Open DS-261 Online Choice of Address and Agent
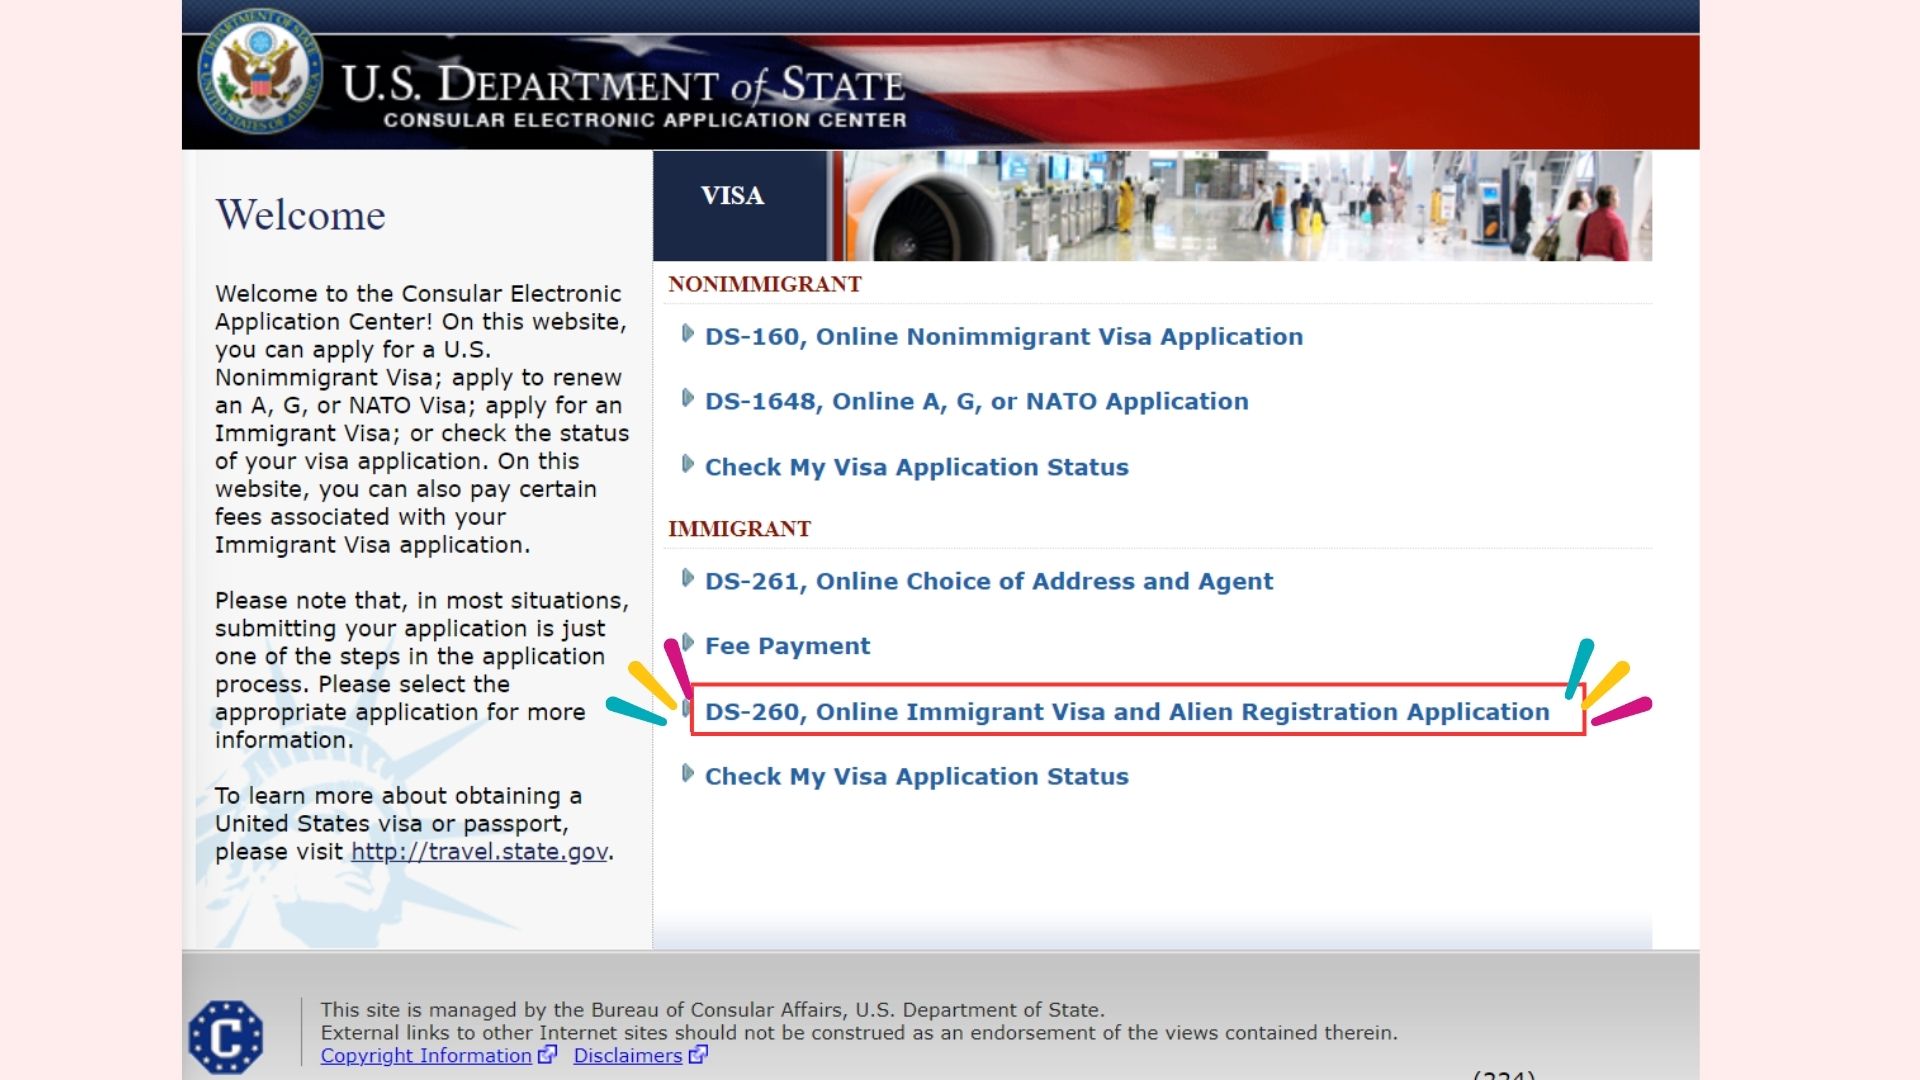This screenshot has width=1920, height=1080. pos(989,582)
